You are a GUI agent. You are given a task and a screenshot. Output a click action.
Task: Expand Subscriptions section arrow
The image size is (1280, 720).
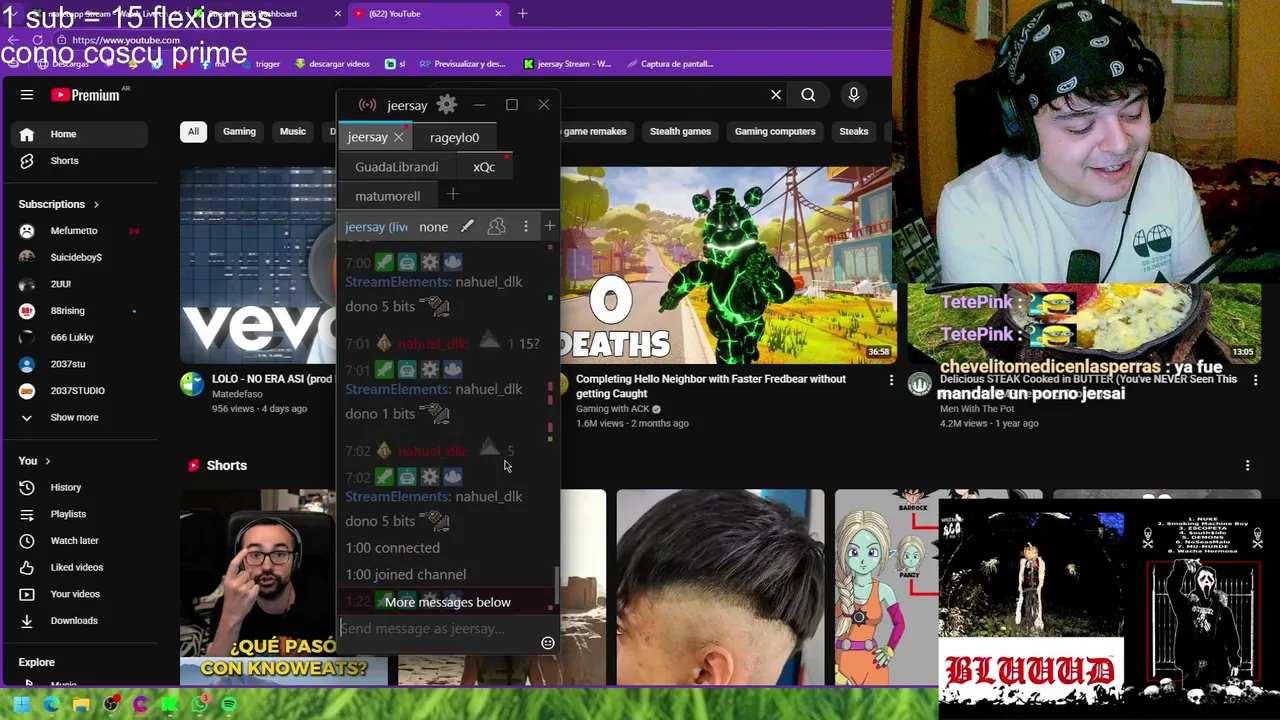[x=96, y=204]
